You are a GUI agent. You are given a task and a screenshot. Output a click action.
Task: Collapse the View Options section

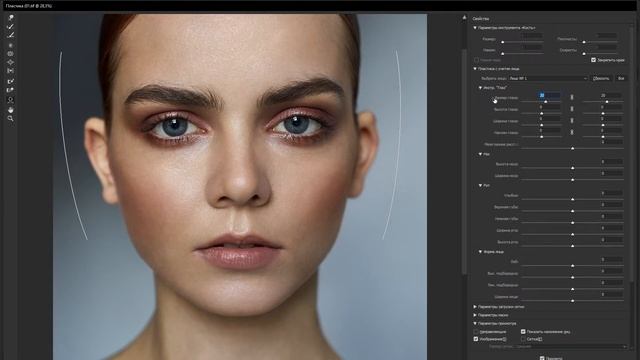tap(475, 323)
